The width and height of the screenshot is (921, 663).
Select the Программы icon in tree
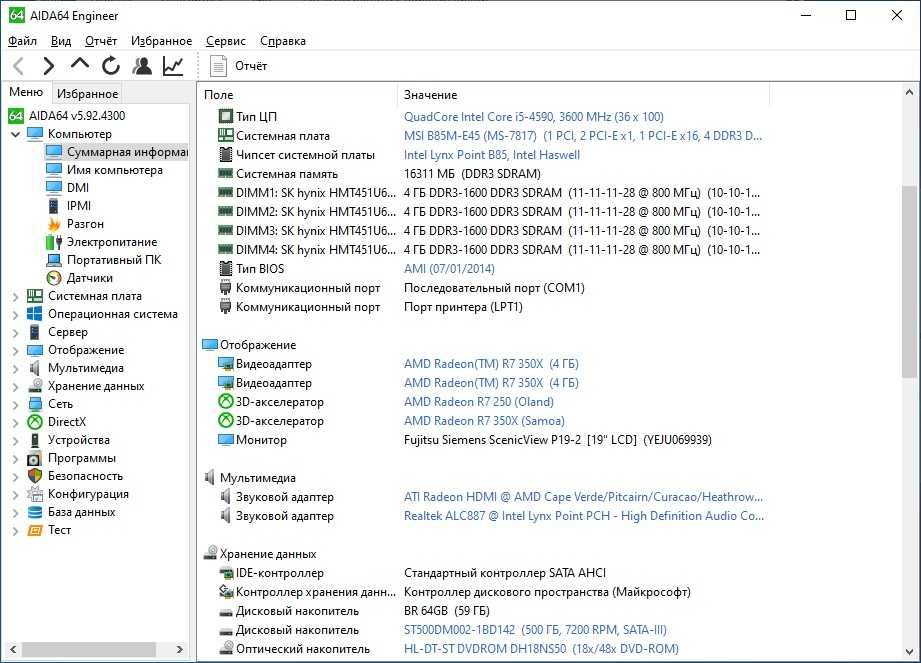click(x=35, y=458)
